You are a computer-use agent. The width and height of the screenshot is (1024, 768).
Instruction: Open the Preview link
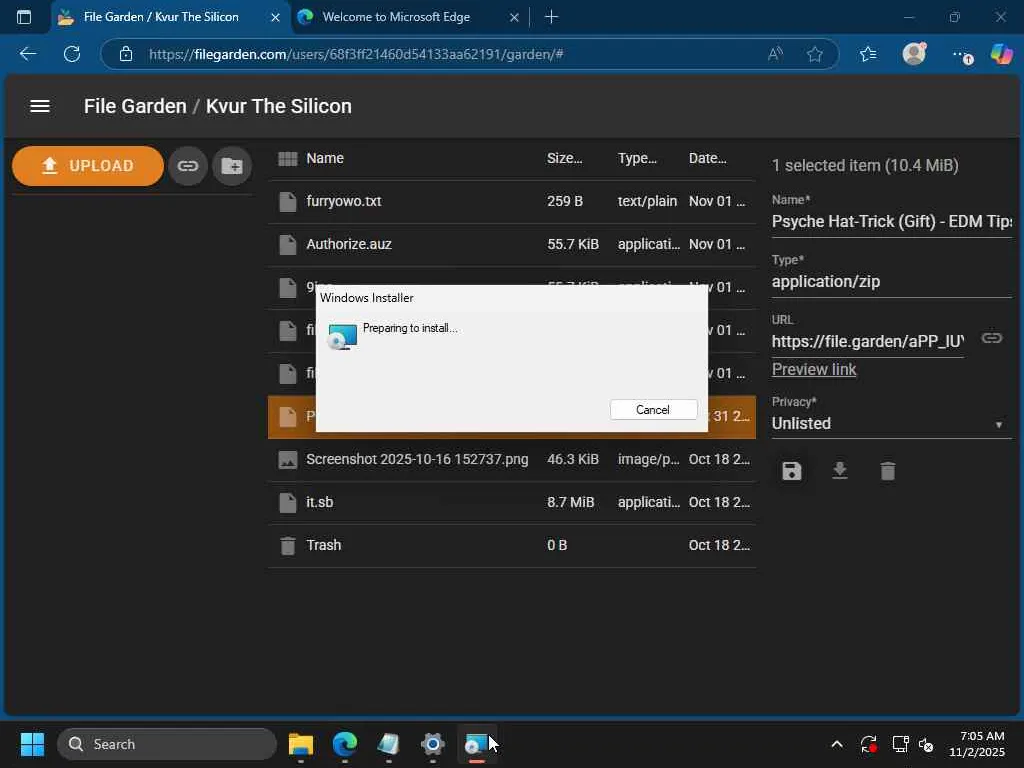point(814,369)
